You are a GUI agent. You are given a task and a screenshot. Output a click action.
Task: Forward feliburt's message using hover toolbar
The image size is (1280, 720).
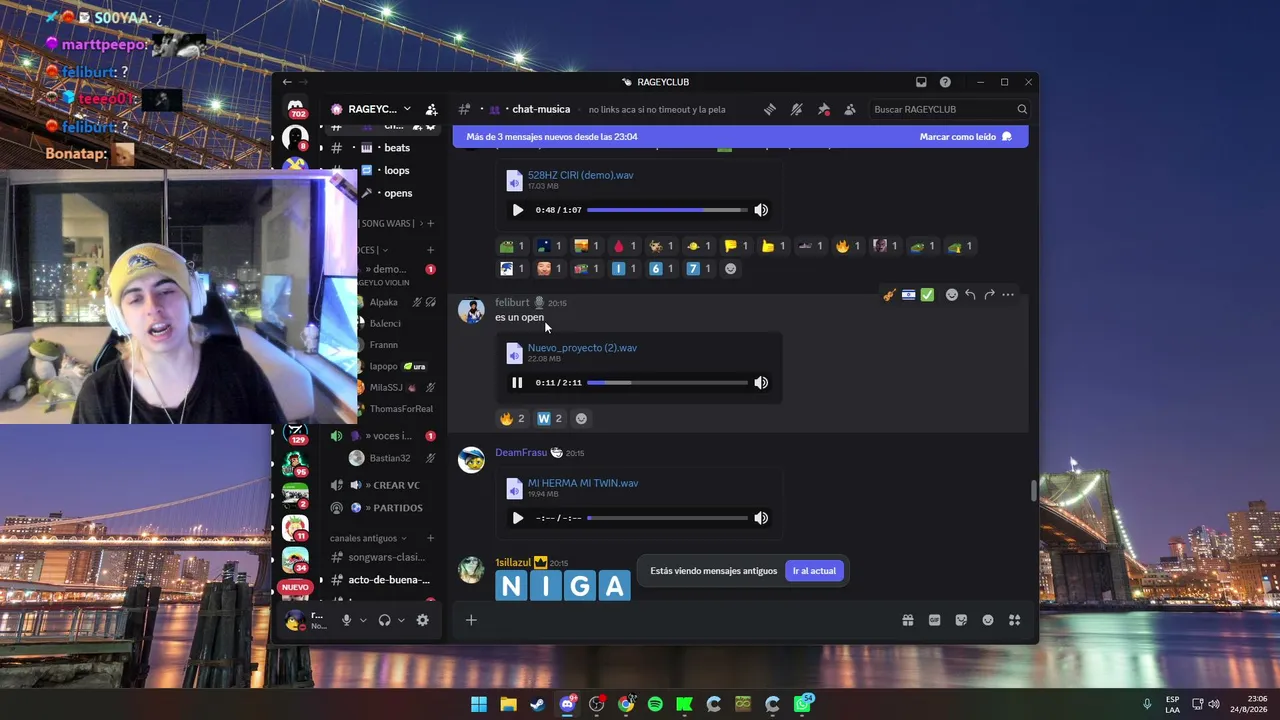tap(989, 295)
